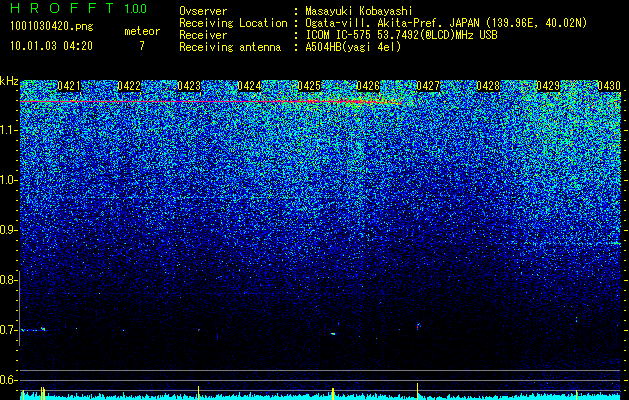
Task: Click the kHz unit label on the frequency axis
Action: coord(9,81)
